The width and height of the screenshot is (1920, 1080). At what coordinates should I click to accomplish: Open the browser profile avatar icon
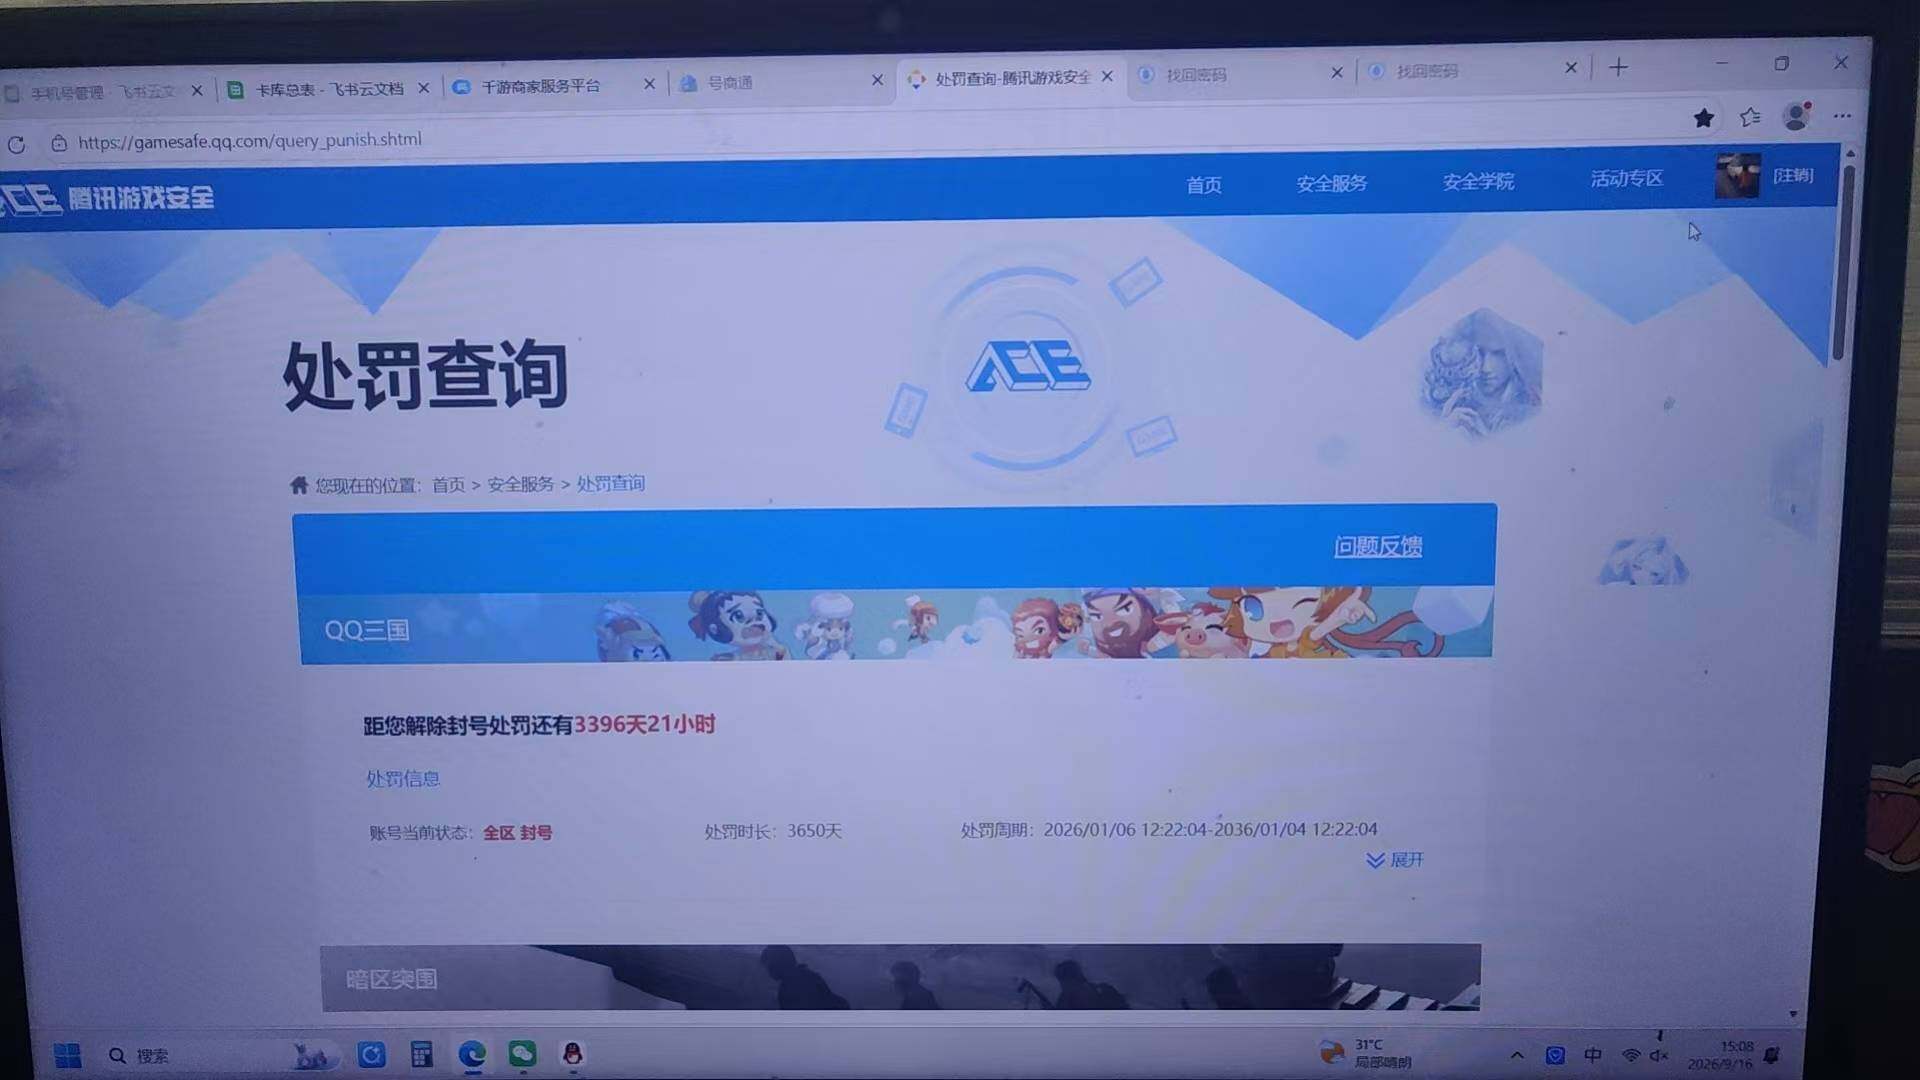(x=1796, y=116)
